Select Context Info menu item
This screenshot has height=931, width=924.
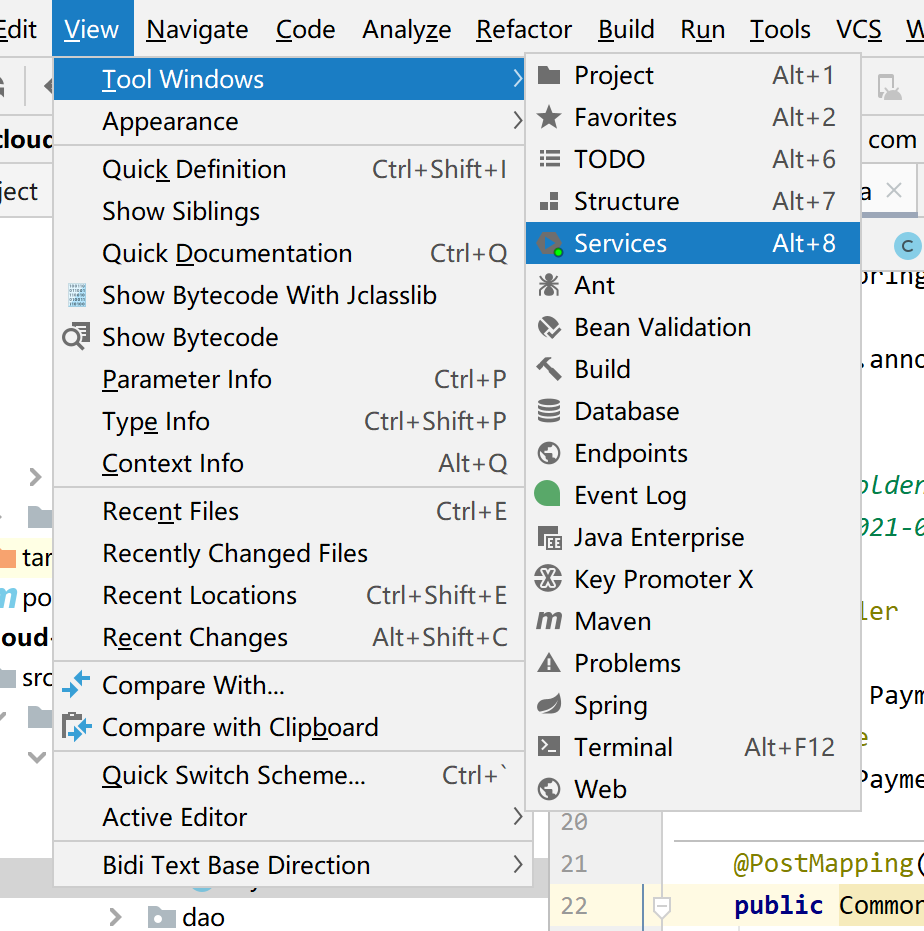click(290, 464)
